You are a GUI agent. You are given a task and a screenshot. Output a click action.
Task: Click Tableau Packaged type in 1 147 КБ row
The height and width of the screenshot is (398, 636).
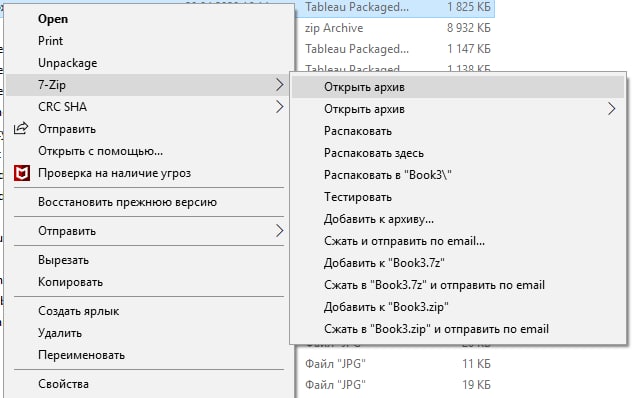357,49
